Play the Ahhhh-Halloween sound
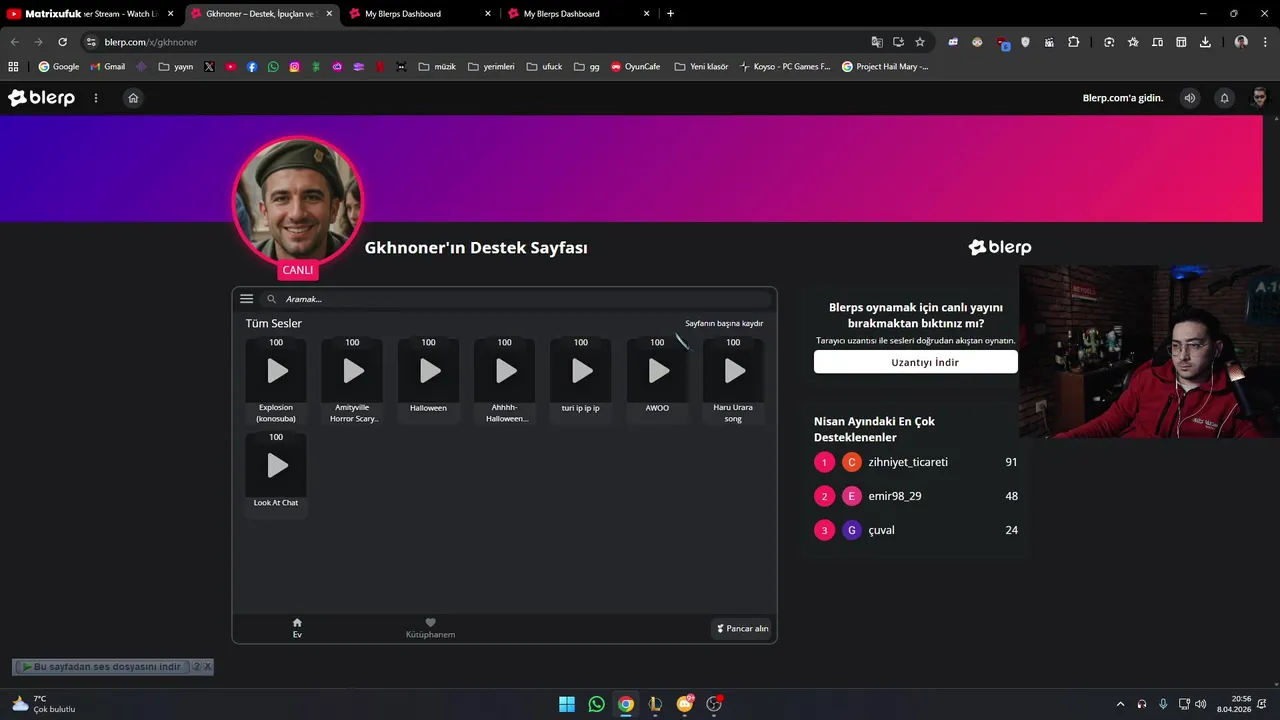This screenshot has height=720, width=1280. tap(506, 372)
